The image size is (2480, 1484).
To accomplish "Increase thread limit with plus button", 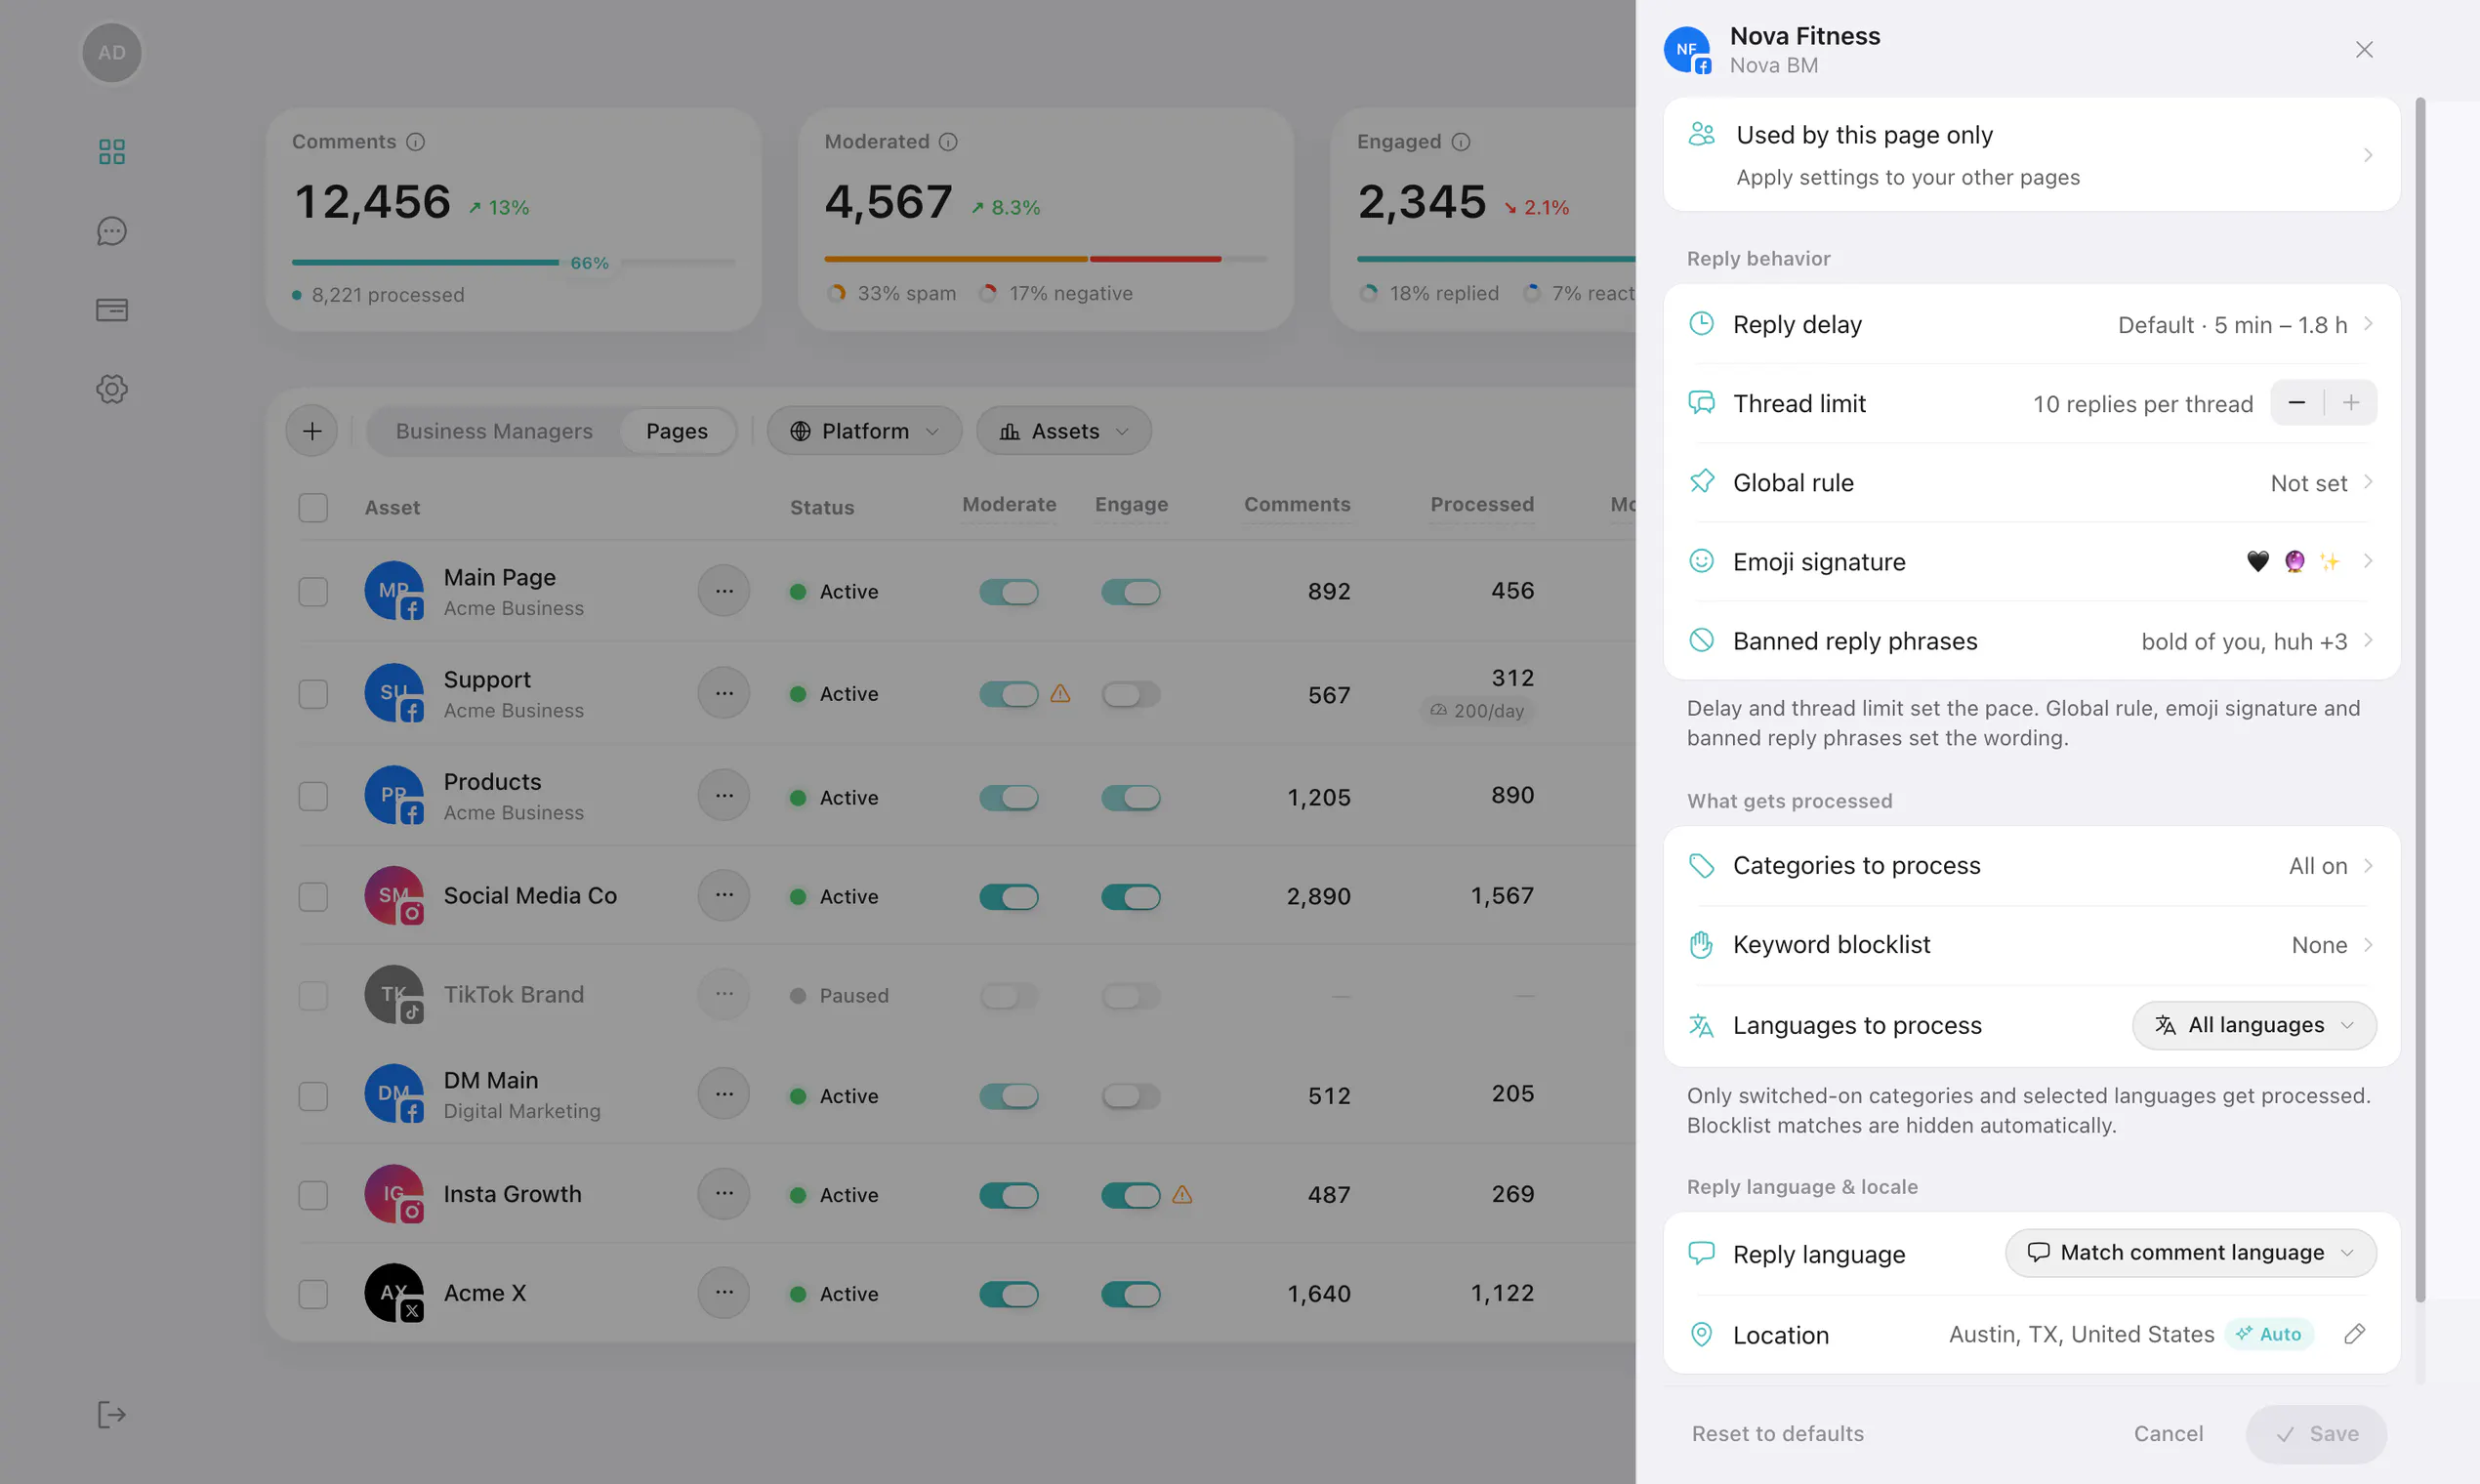I will 2351,402.
